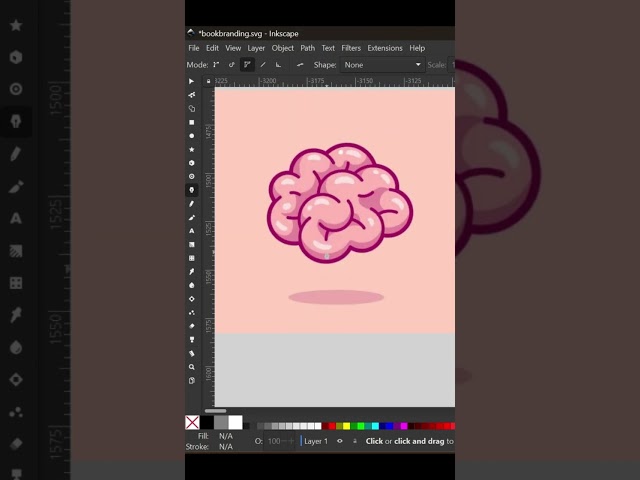Select the Eraser tool
This screenshot has width=640, height=480.
191,326
